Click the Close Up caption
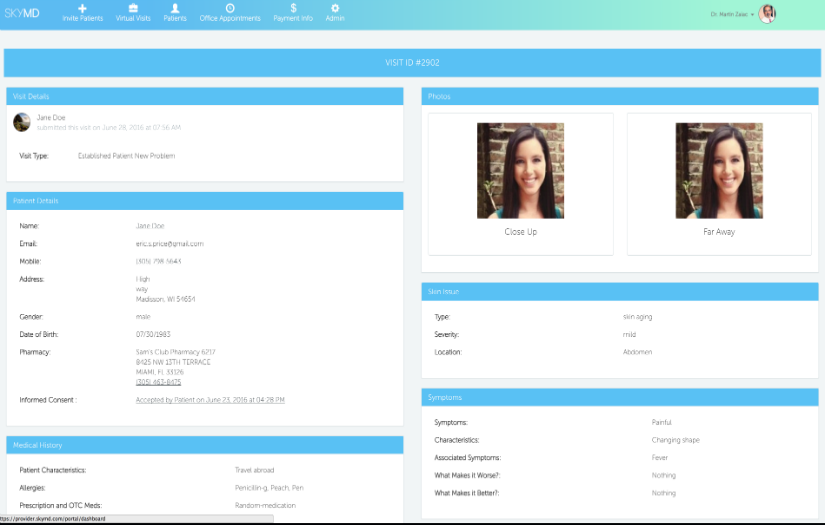The height and width of the screenshot is (525, 825). point(520,232)
